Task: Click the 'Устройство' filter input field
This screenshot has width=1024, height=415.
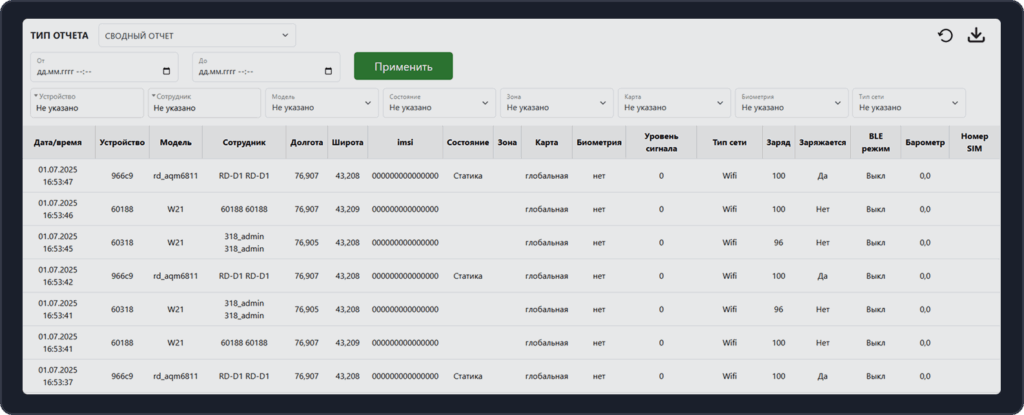Action: (x=87, y=102)
